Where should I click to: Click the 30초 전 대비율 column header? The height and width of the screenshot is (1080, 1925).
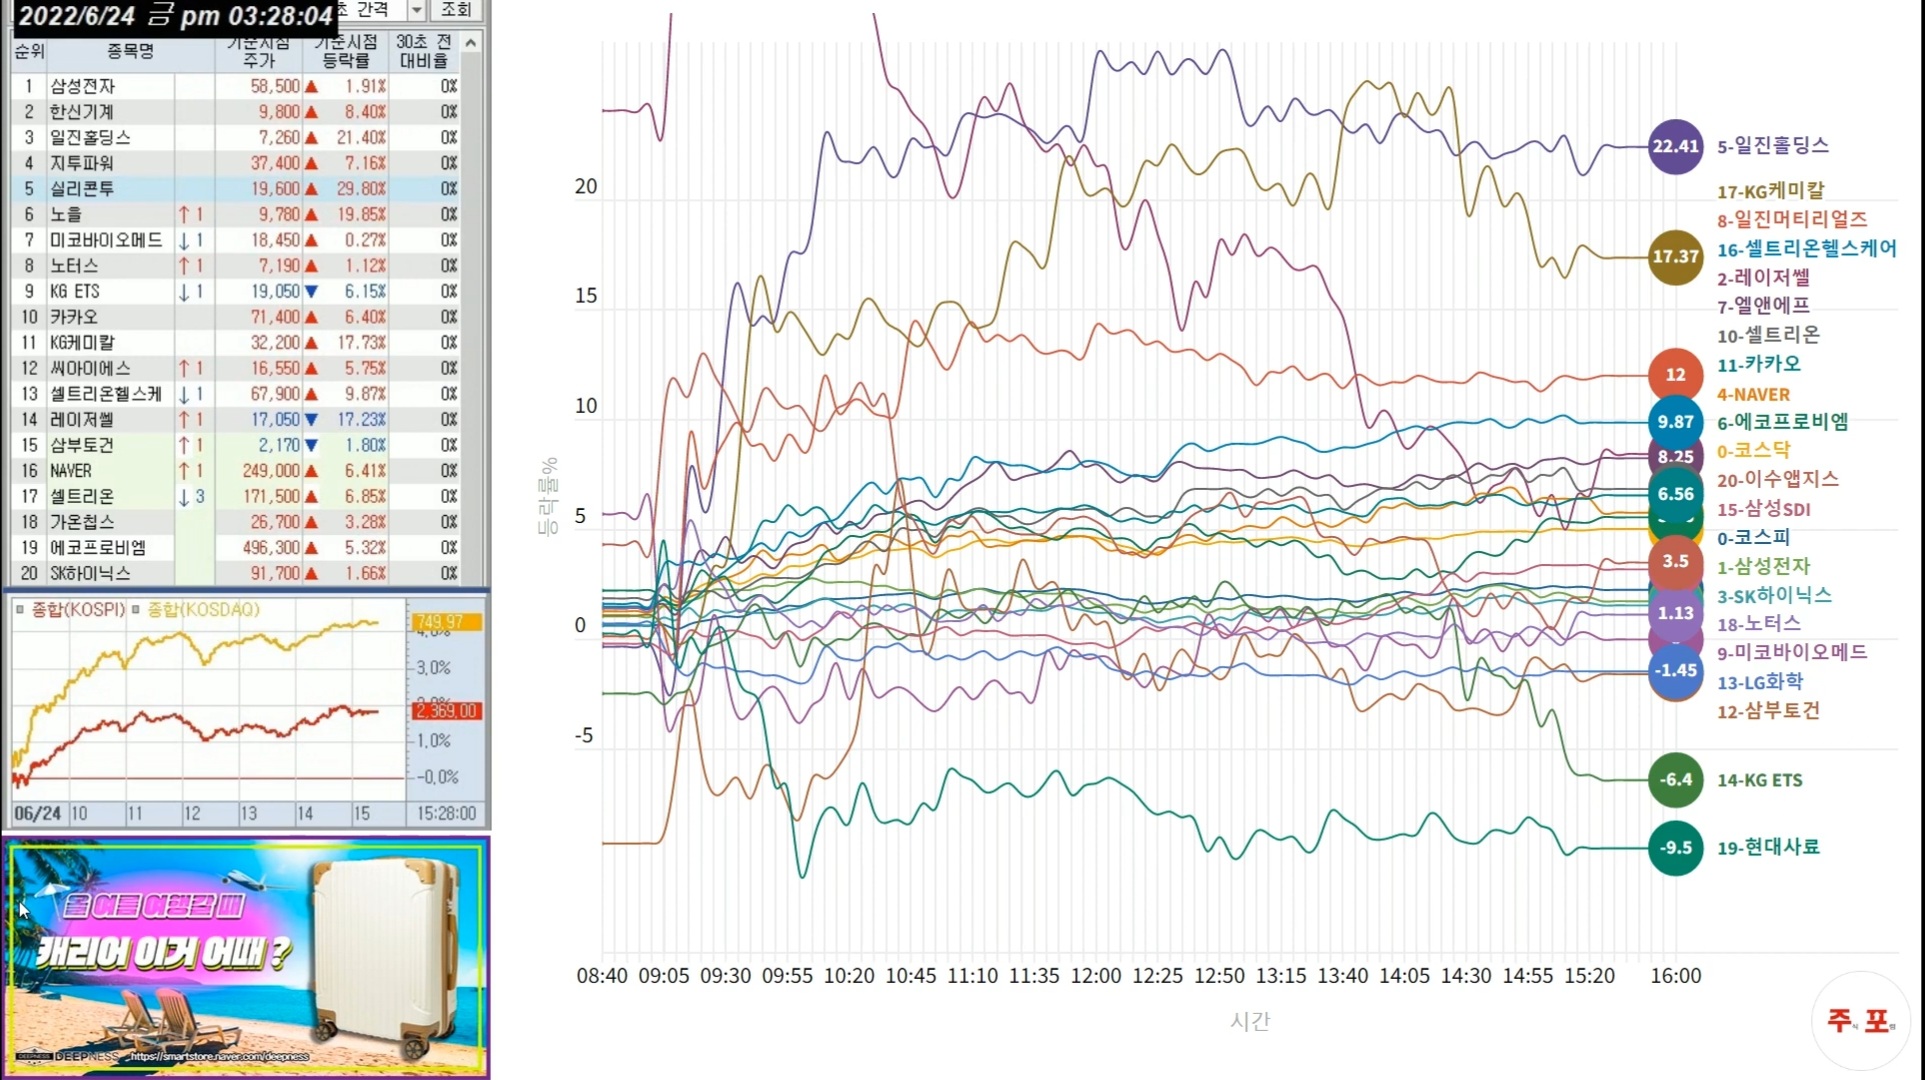tap(424, 51)
